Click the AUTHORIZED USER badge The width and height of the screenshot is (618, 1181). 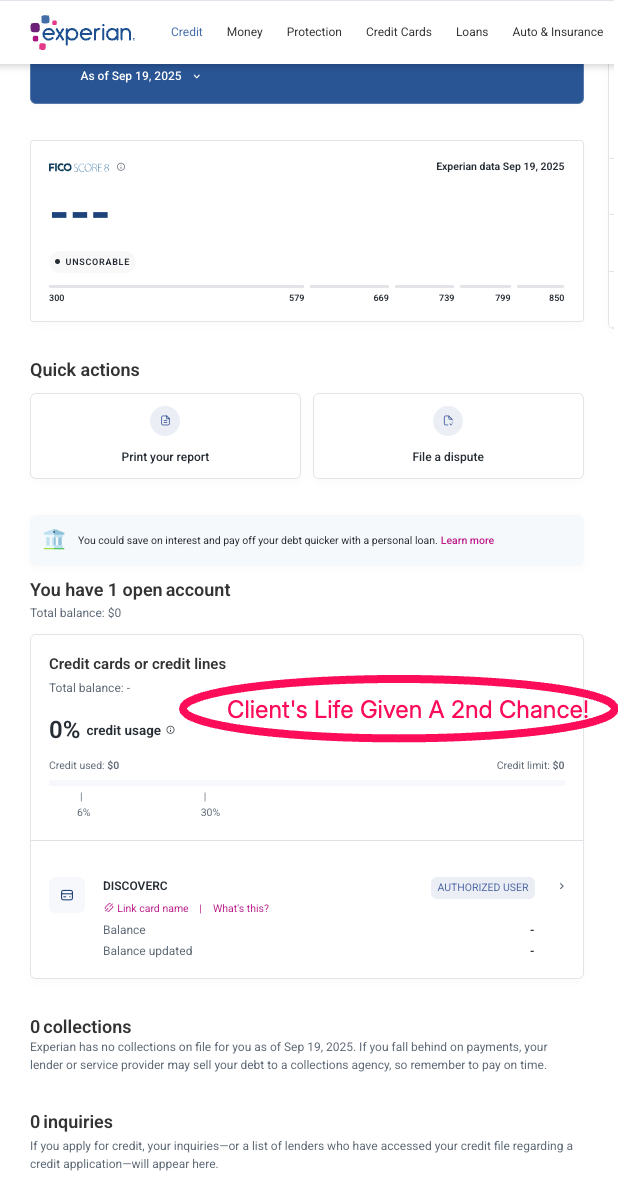coord(483,887)
